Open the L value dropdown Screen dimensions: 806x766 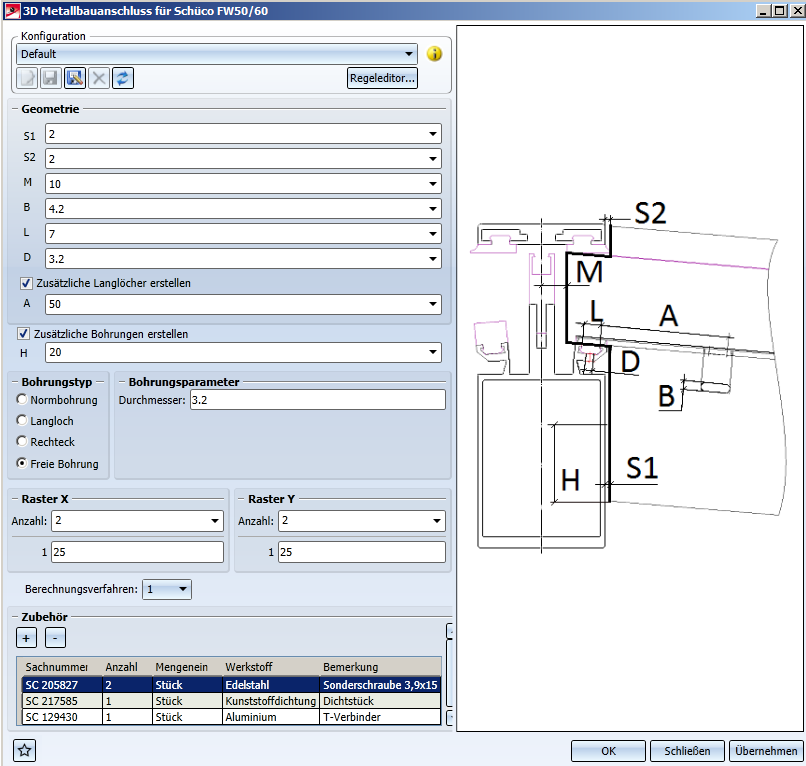[x=433, y=234]
